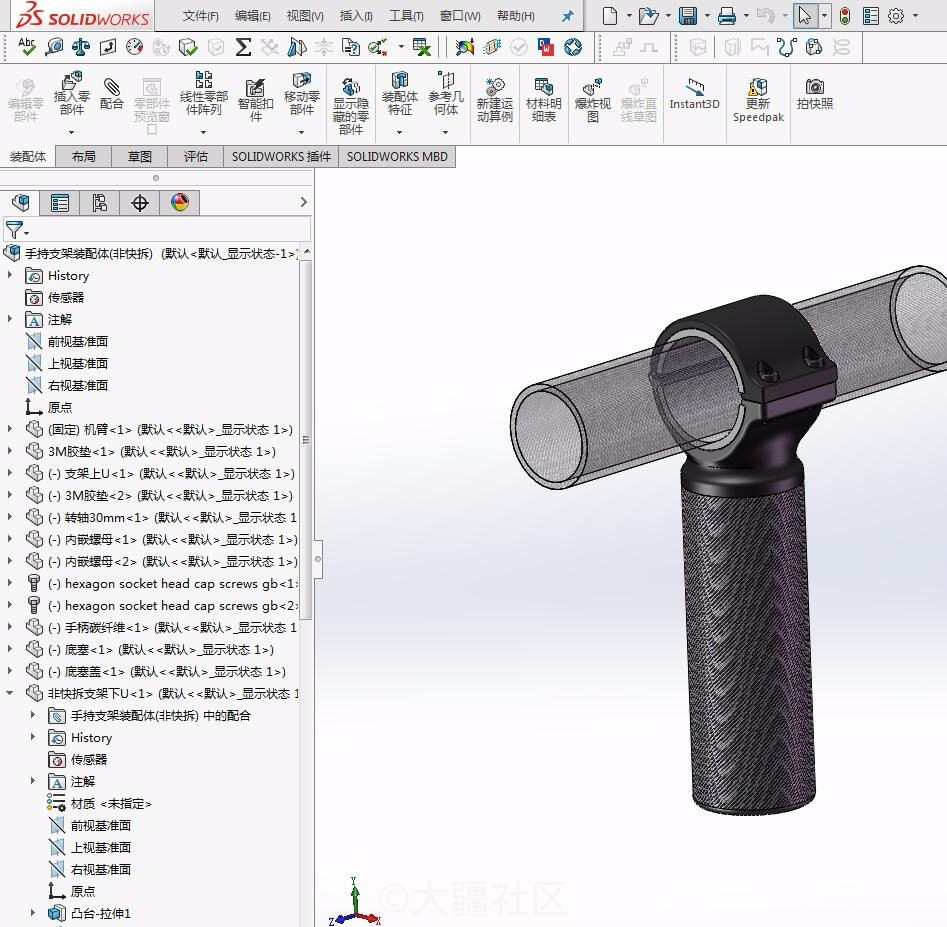Click the Save disk icon
This screenshot has height=927, width=947.
tap(687, 16)
